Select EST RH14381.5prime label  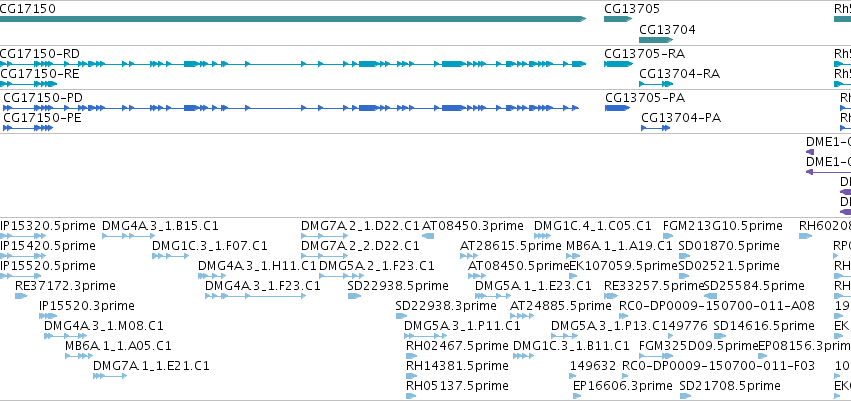point(457,366)
